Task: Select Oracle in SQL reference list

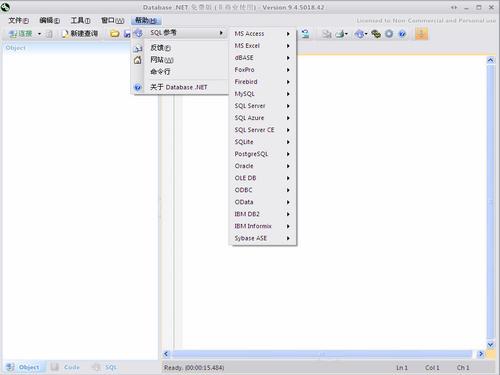Action: tap(263, 166)
